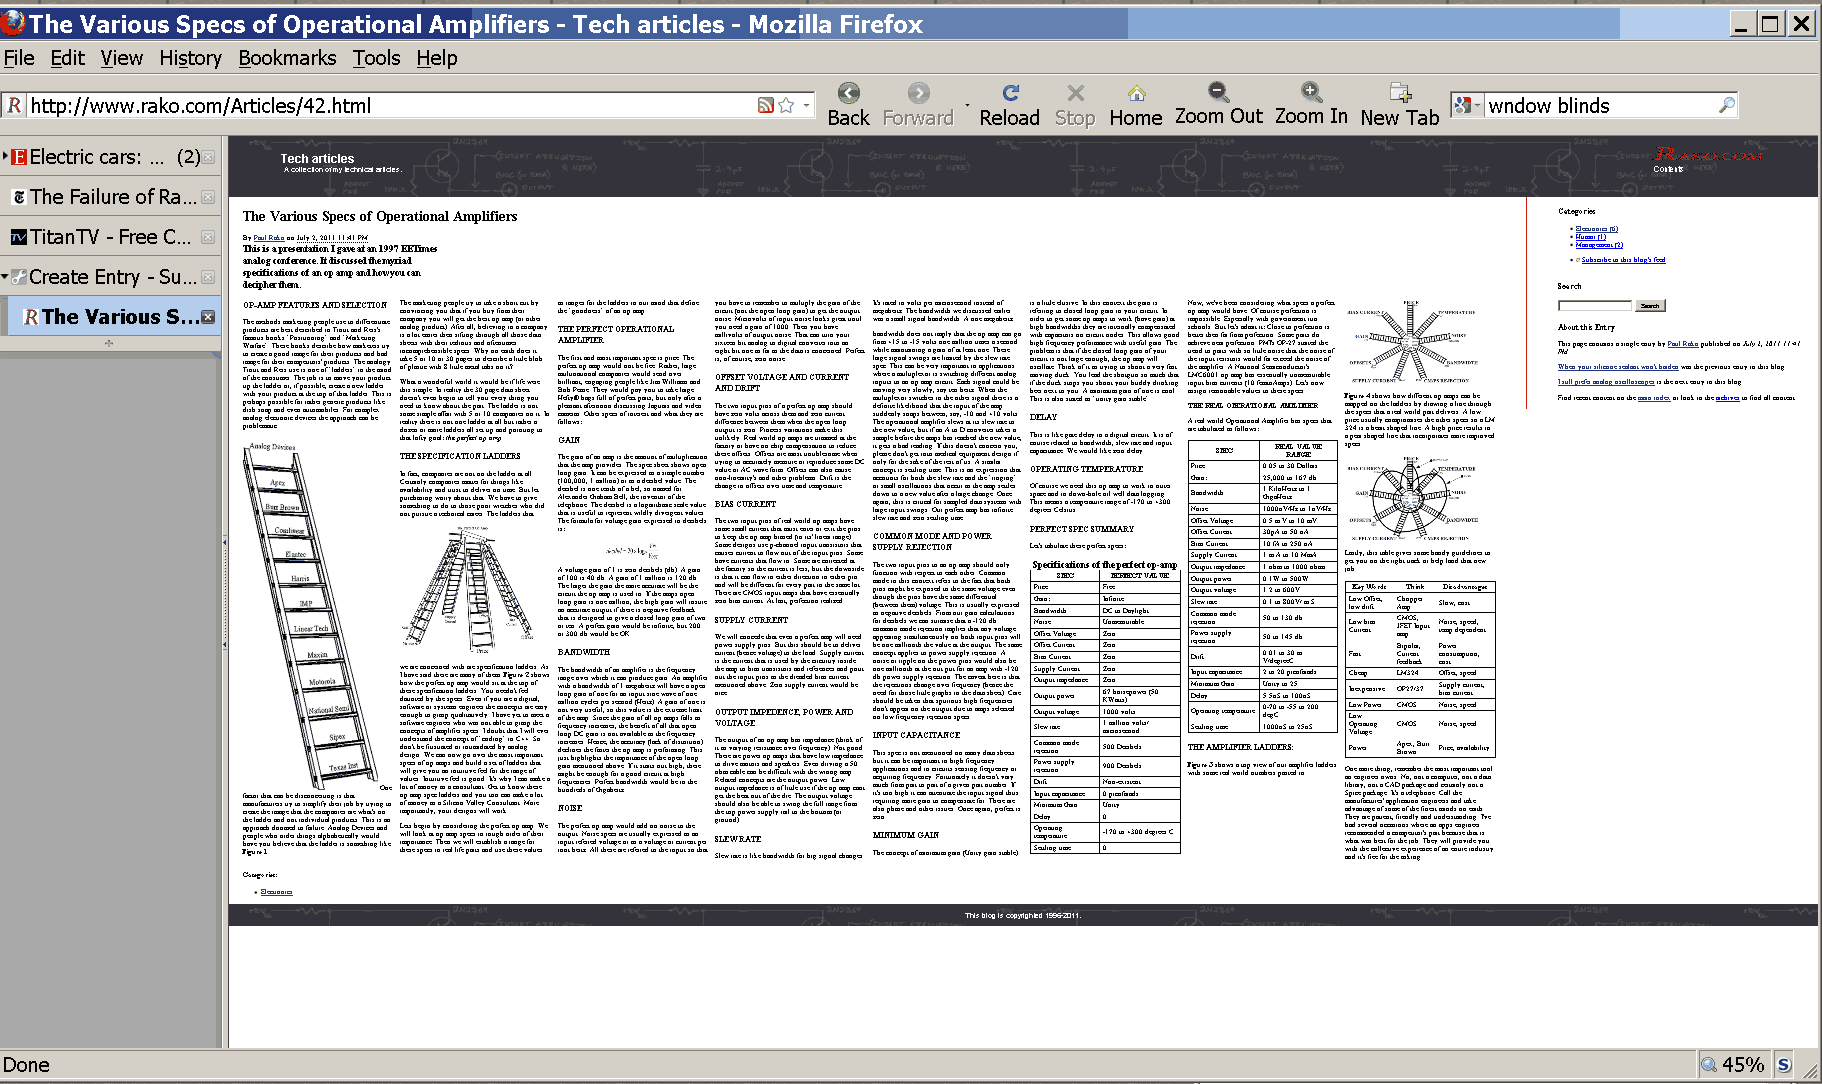Click the tall ladder illustration in article
Viewport: 1822px width, 1084px height.
point(312,618)
